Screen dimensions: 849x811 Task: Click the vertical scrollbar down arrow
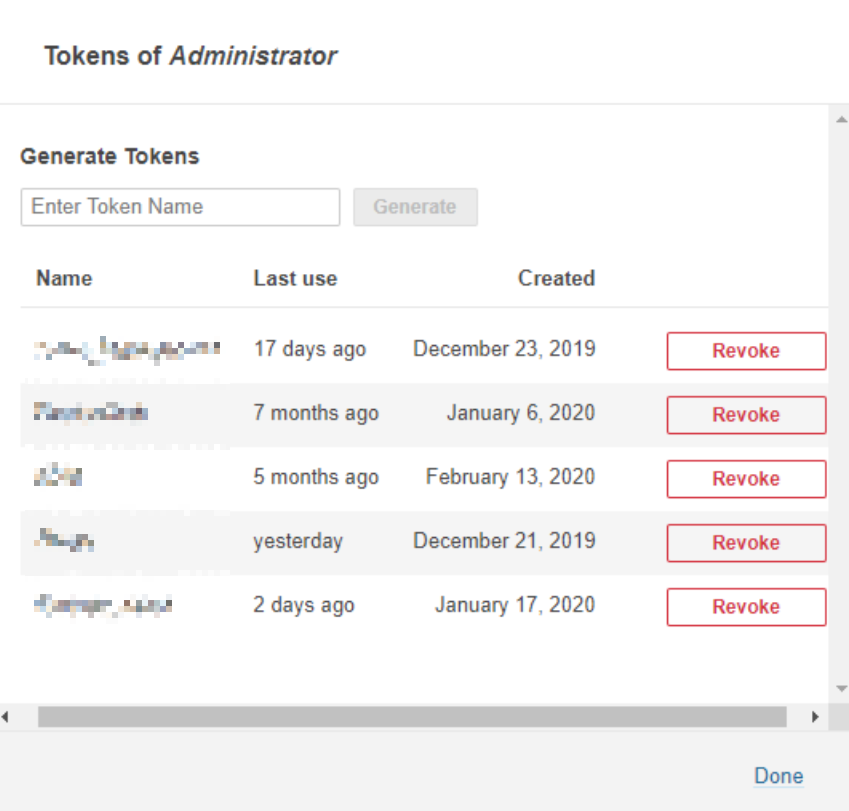(x=840, y=689)
